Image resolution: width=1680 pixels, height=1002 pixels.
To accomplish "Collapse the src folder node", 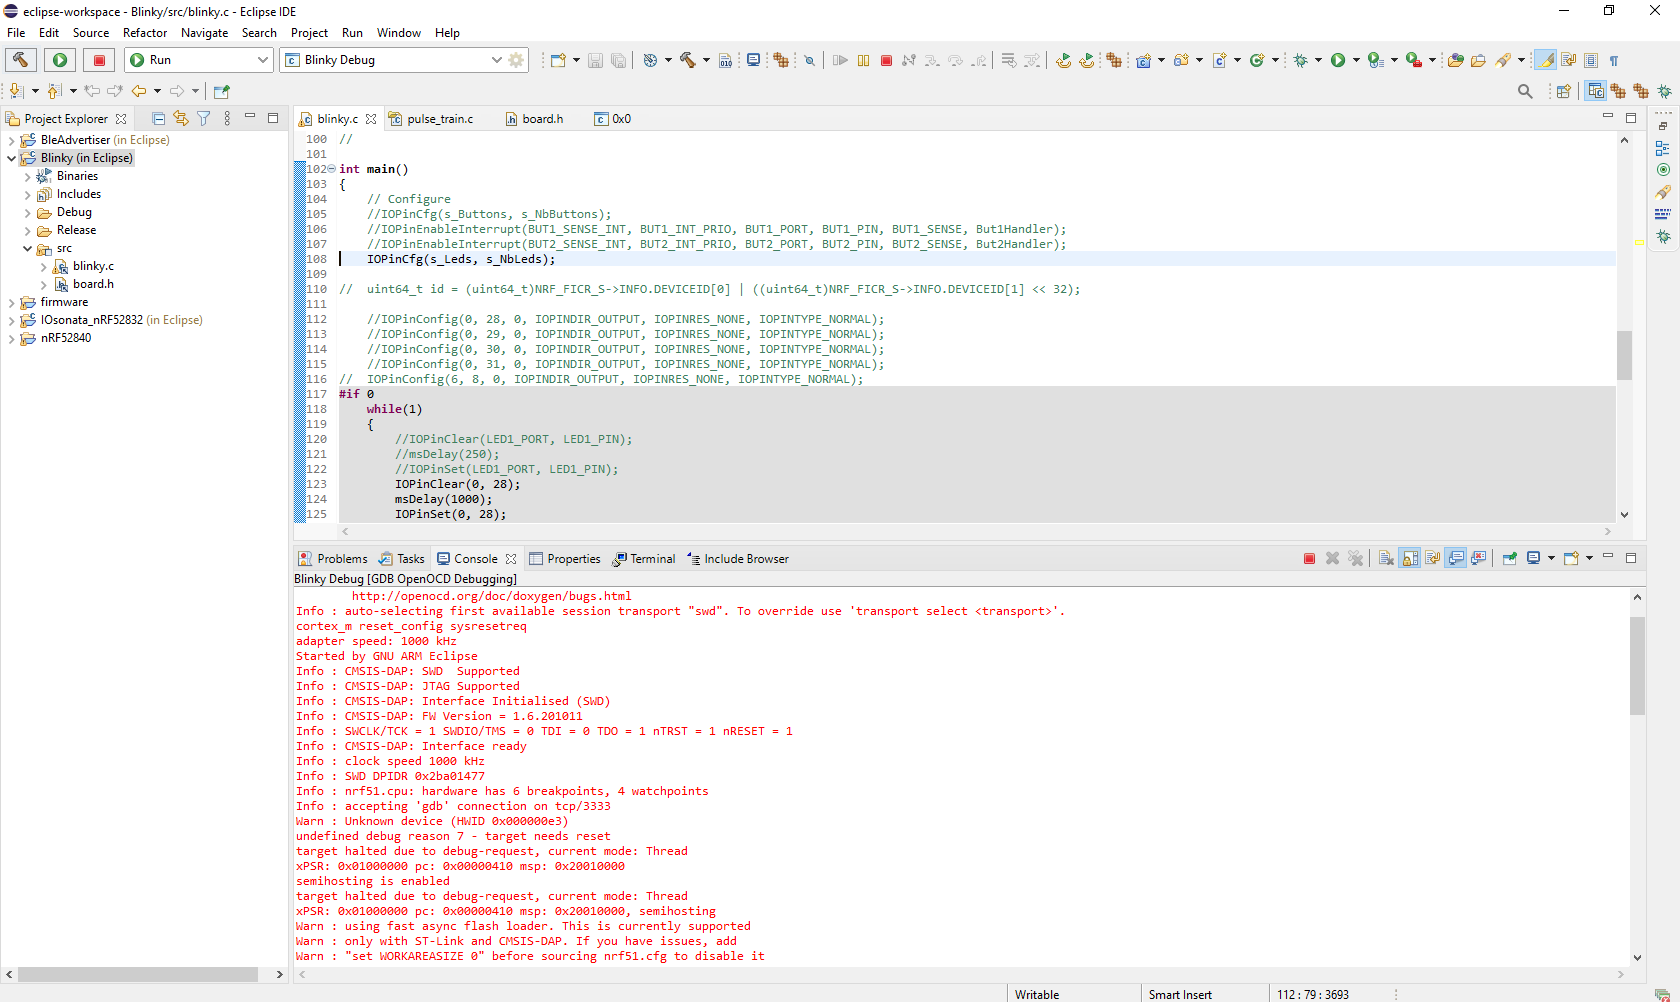I will pyautogui.click(x=27, y=248).
